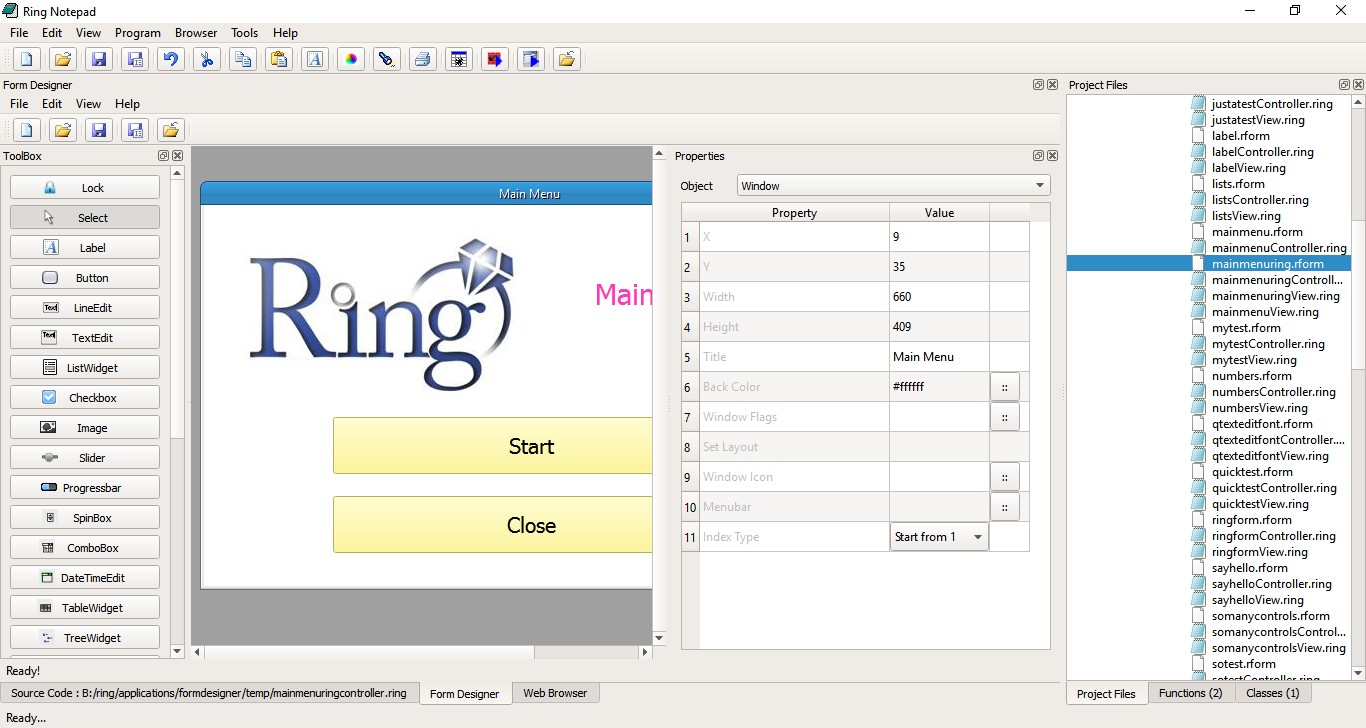This screenshot has height=728, width=1366.
Task: Select the TreeWidget control in ToolBox
Action: coord(85,637)
